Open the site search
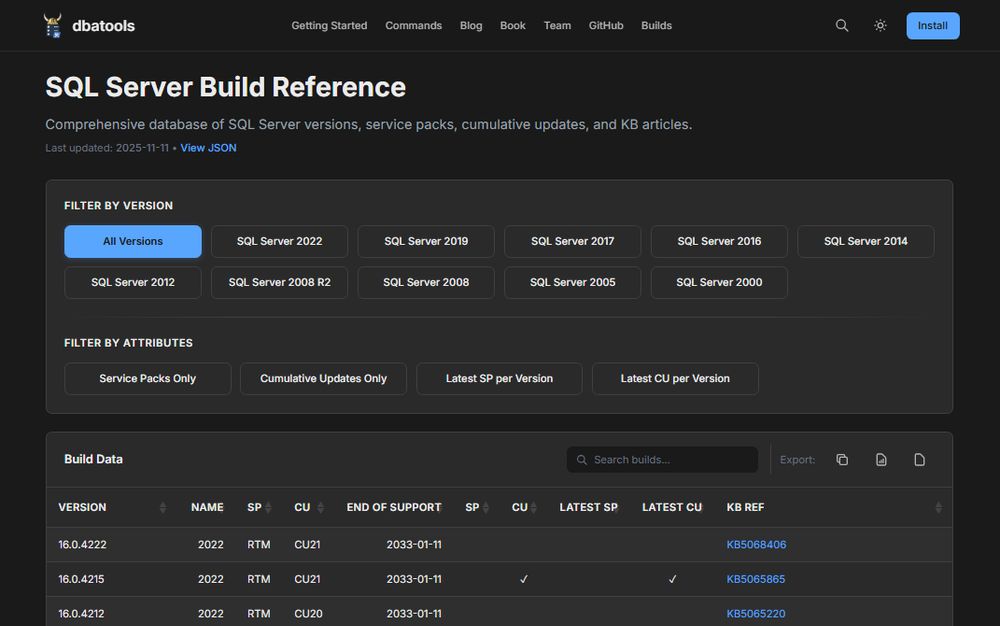 point(841,25)
